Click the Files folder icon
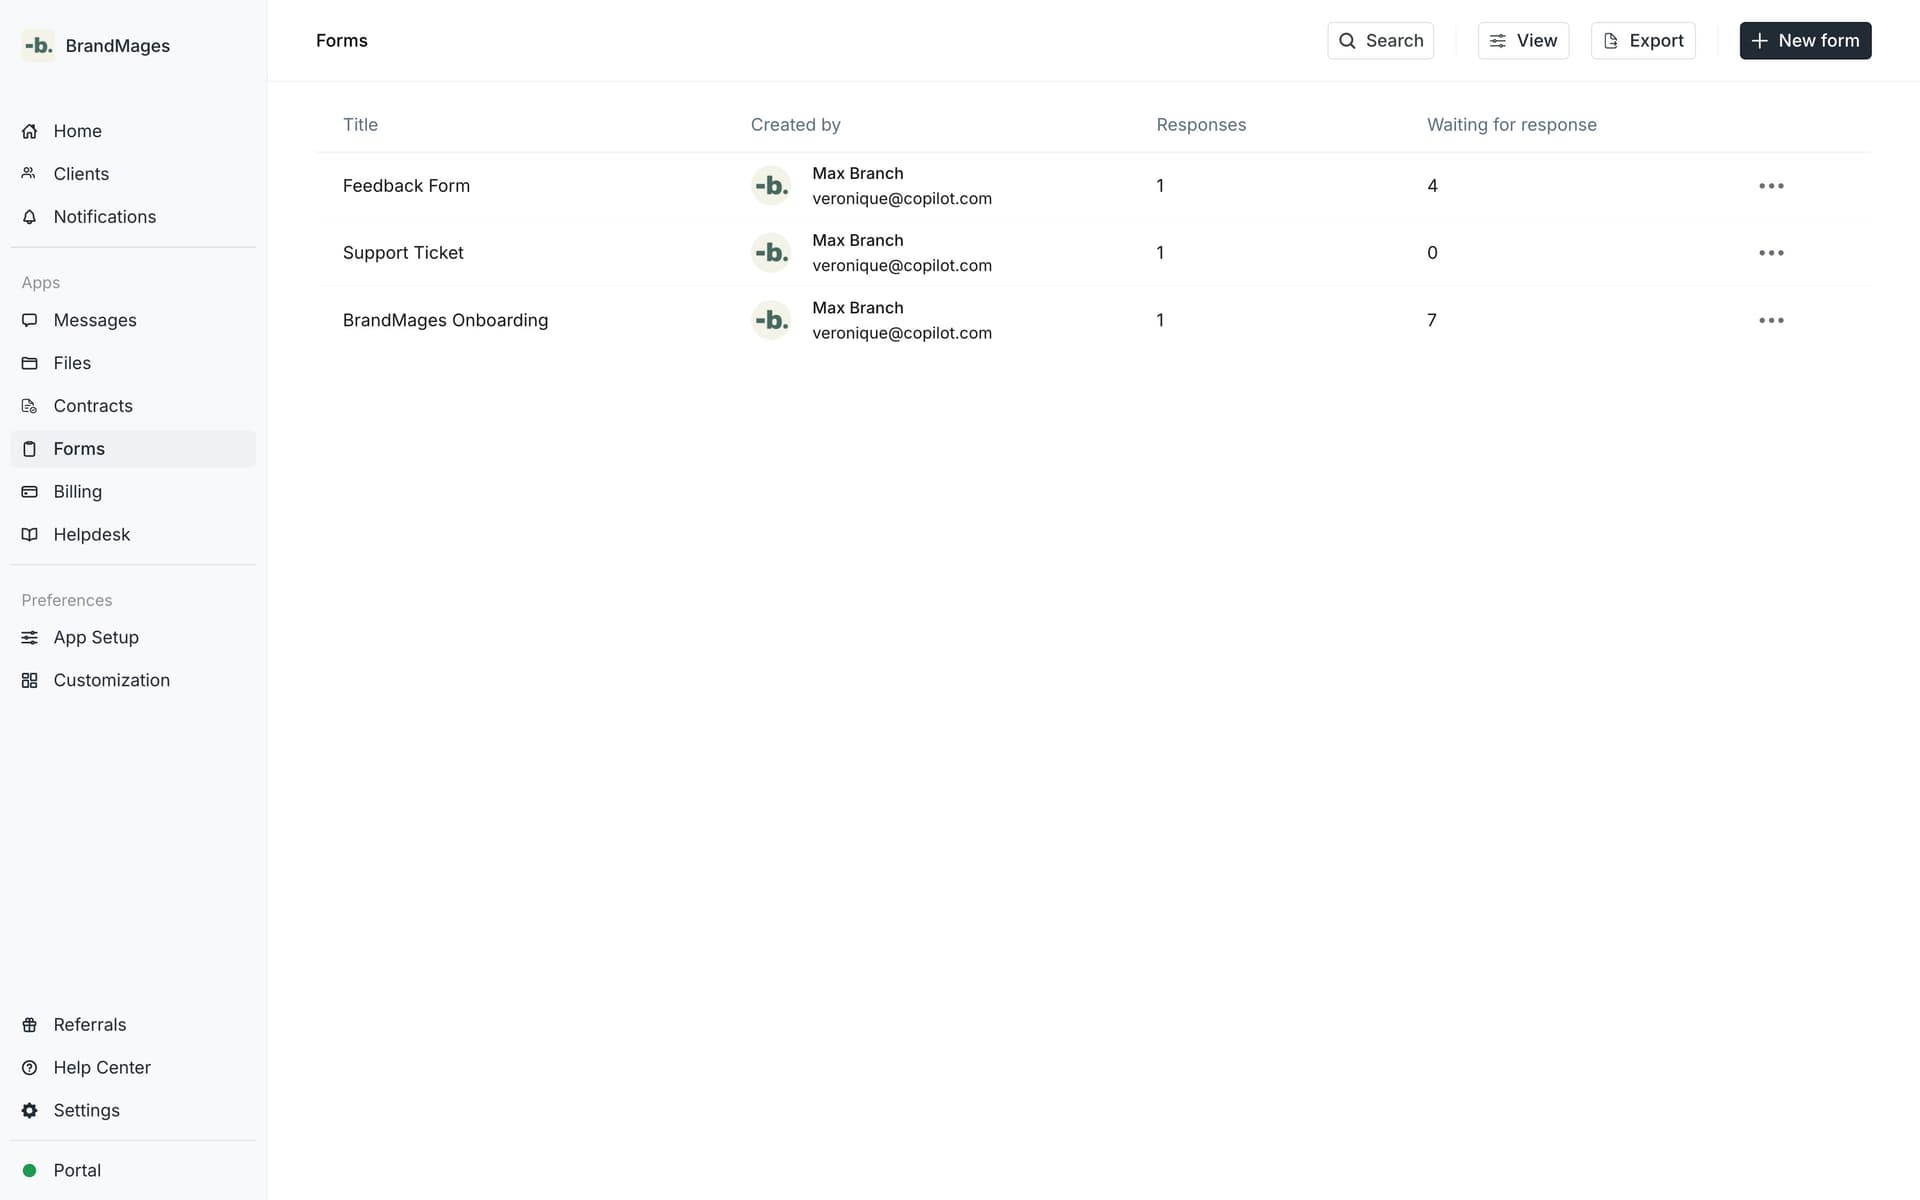This screenshot has height=1200, width=1920. coord(30,363)
